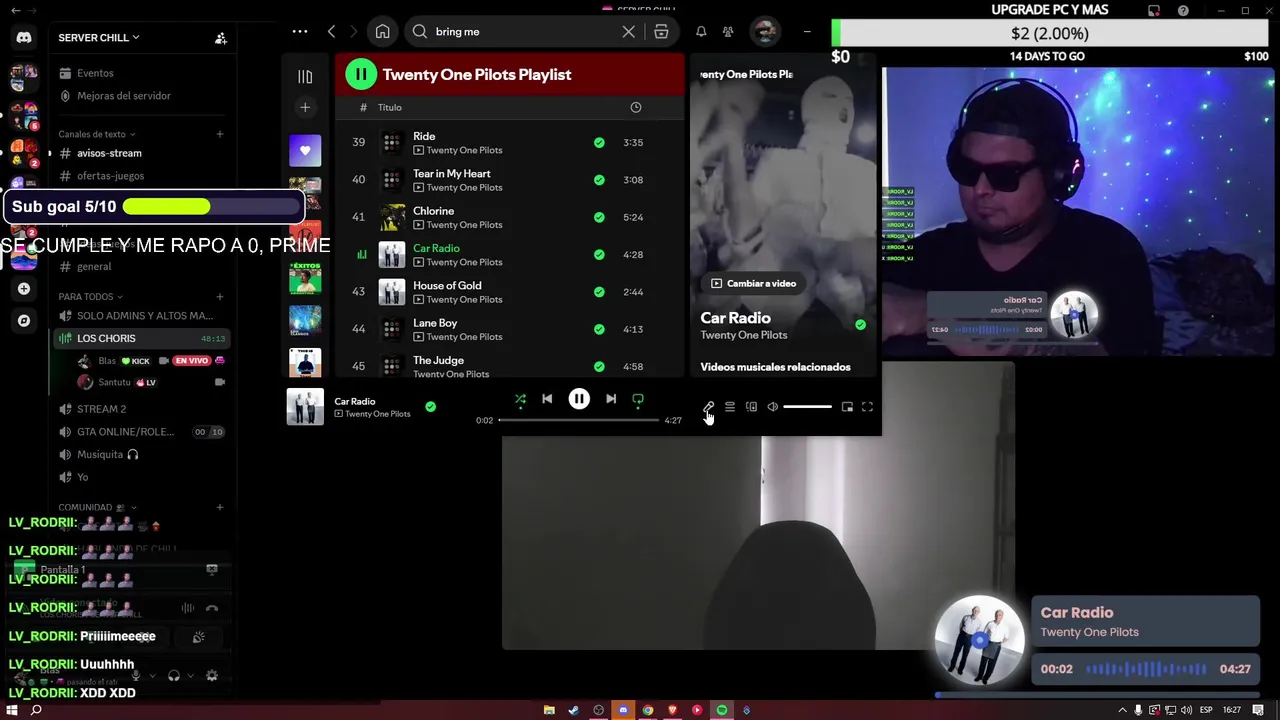Enter Spotify full screen mode
This screenshot has height=720, width=1280.
pos(867,407)
